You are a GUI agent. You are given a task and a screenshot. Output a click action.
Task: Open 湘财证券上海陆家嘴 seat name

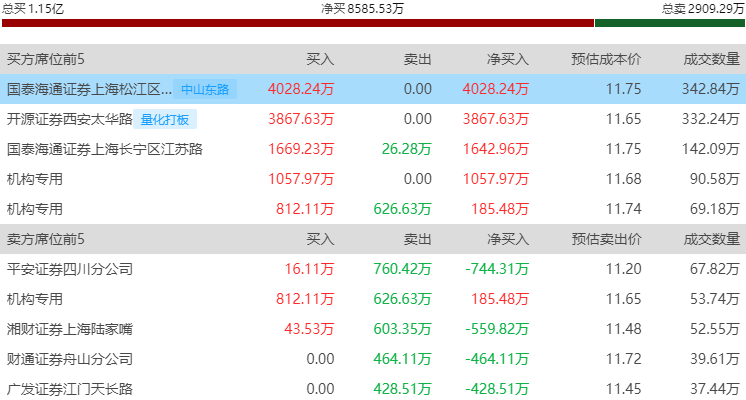69,329
